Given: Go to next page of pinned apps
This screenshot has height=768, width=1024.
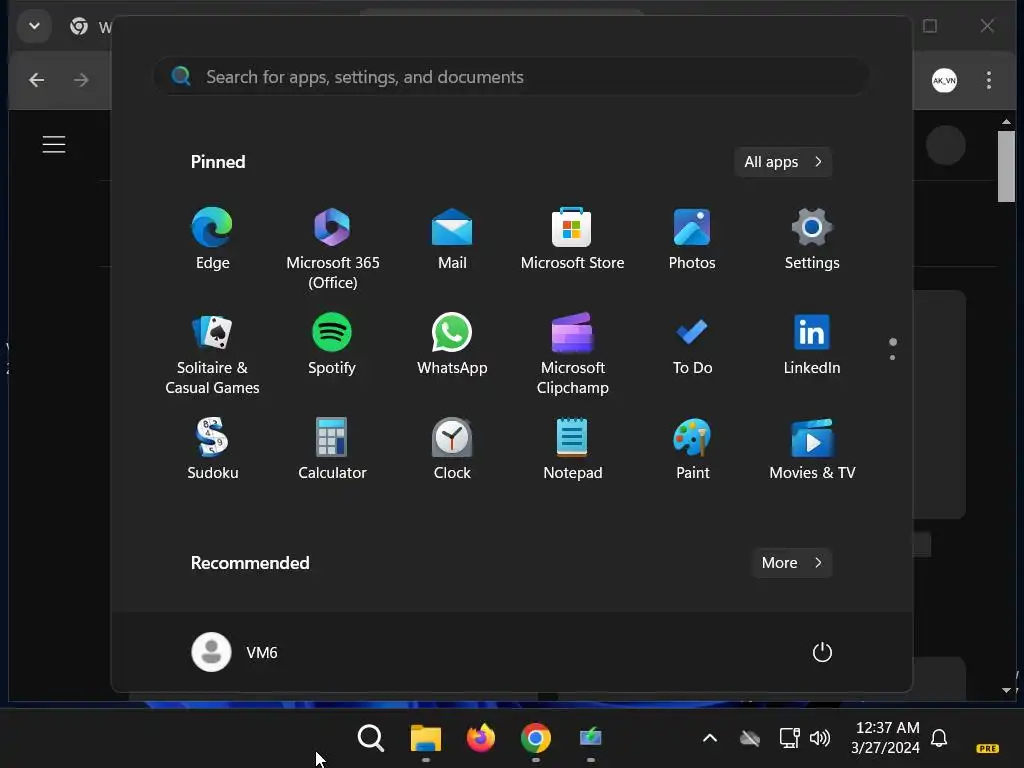Looking at the screenshot, I should coord(893,357).
